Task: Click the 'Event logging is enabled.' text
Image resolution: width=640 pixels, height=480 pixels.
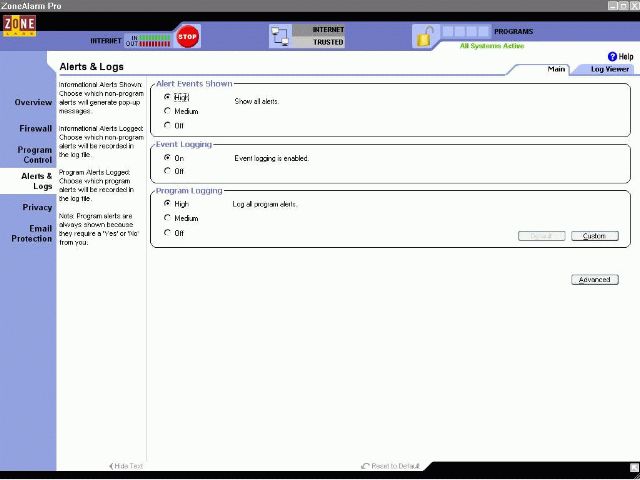Action: point(271,158)
